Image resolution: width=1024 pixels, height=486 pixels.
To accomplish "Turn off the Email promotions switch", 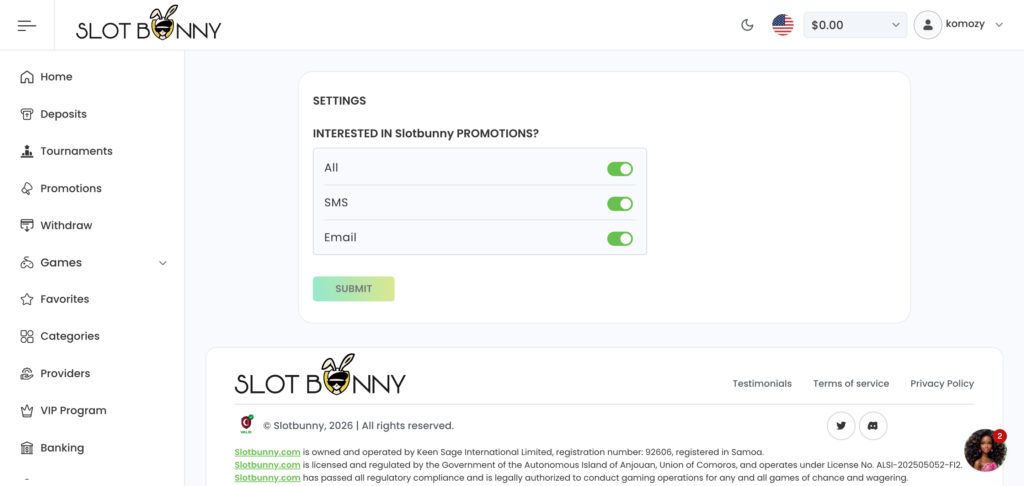I will [620, 238].
